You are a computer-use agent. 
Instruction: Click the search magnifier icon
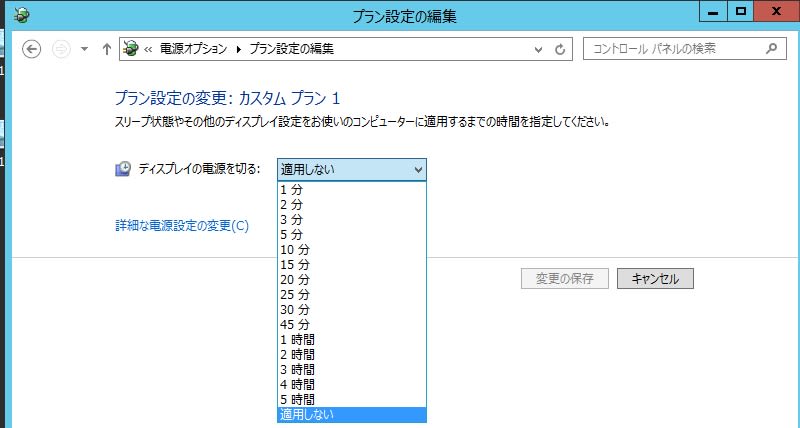pos(771,49)
